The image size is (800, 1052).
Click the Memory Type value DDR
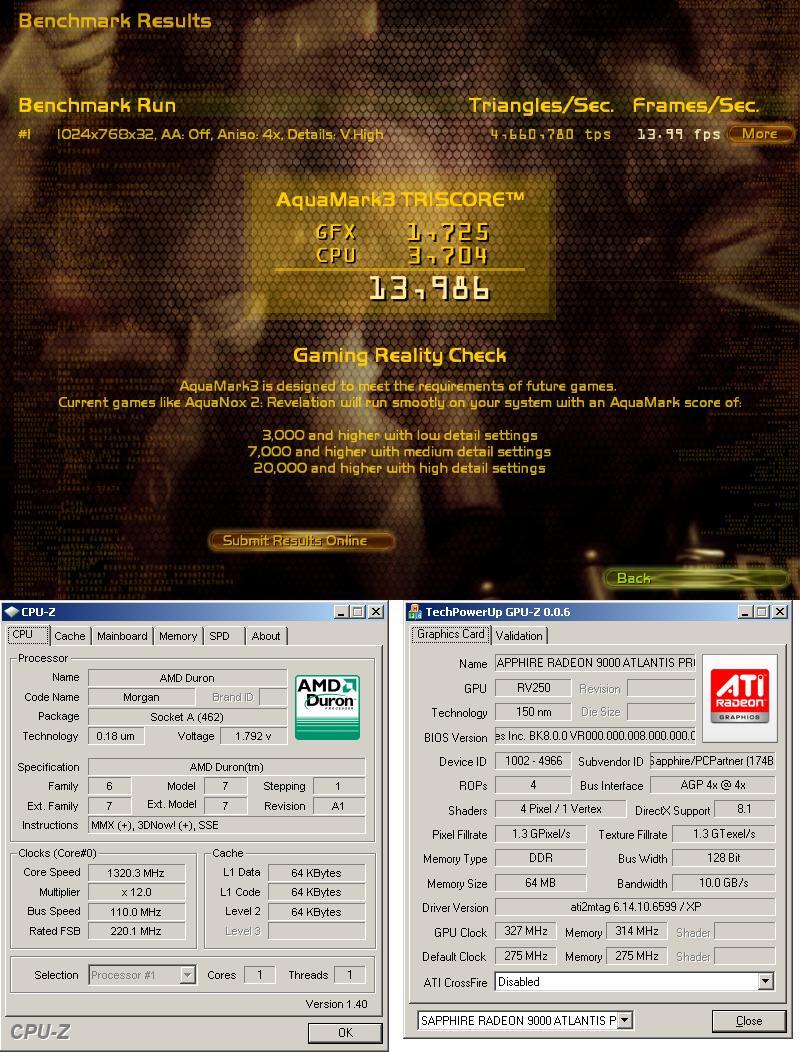540,858
